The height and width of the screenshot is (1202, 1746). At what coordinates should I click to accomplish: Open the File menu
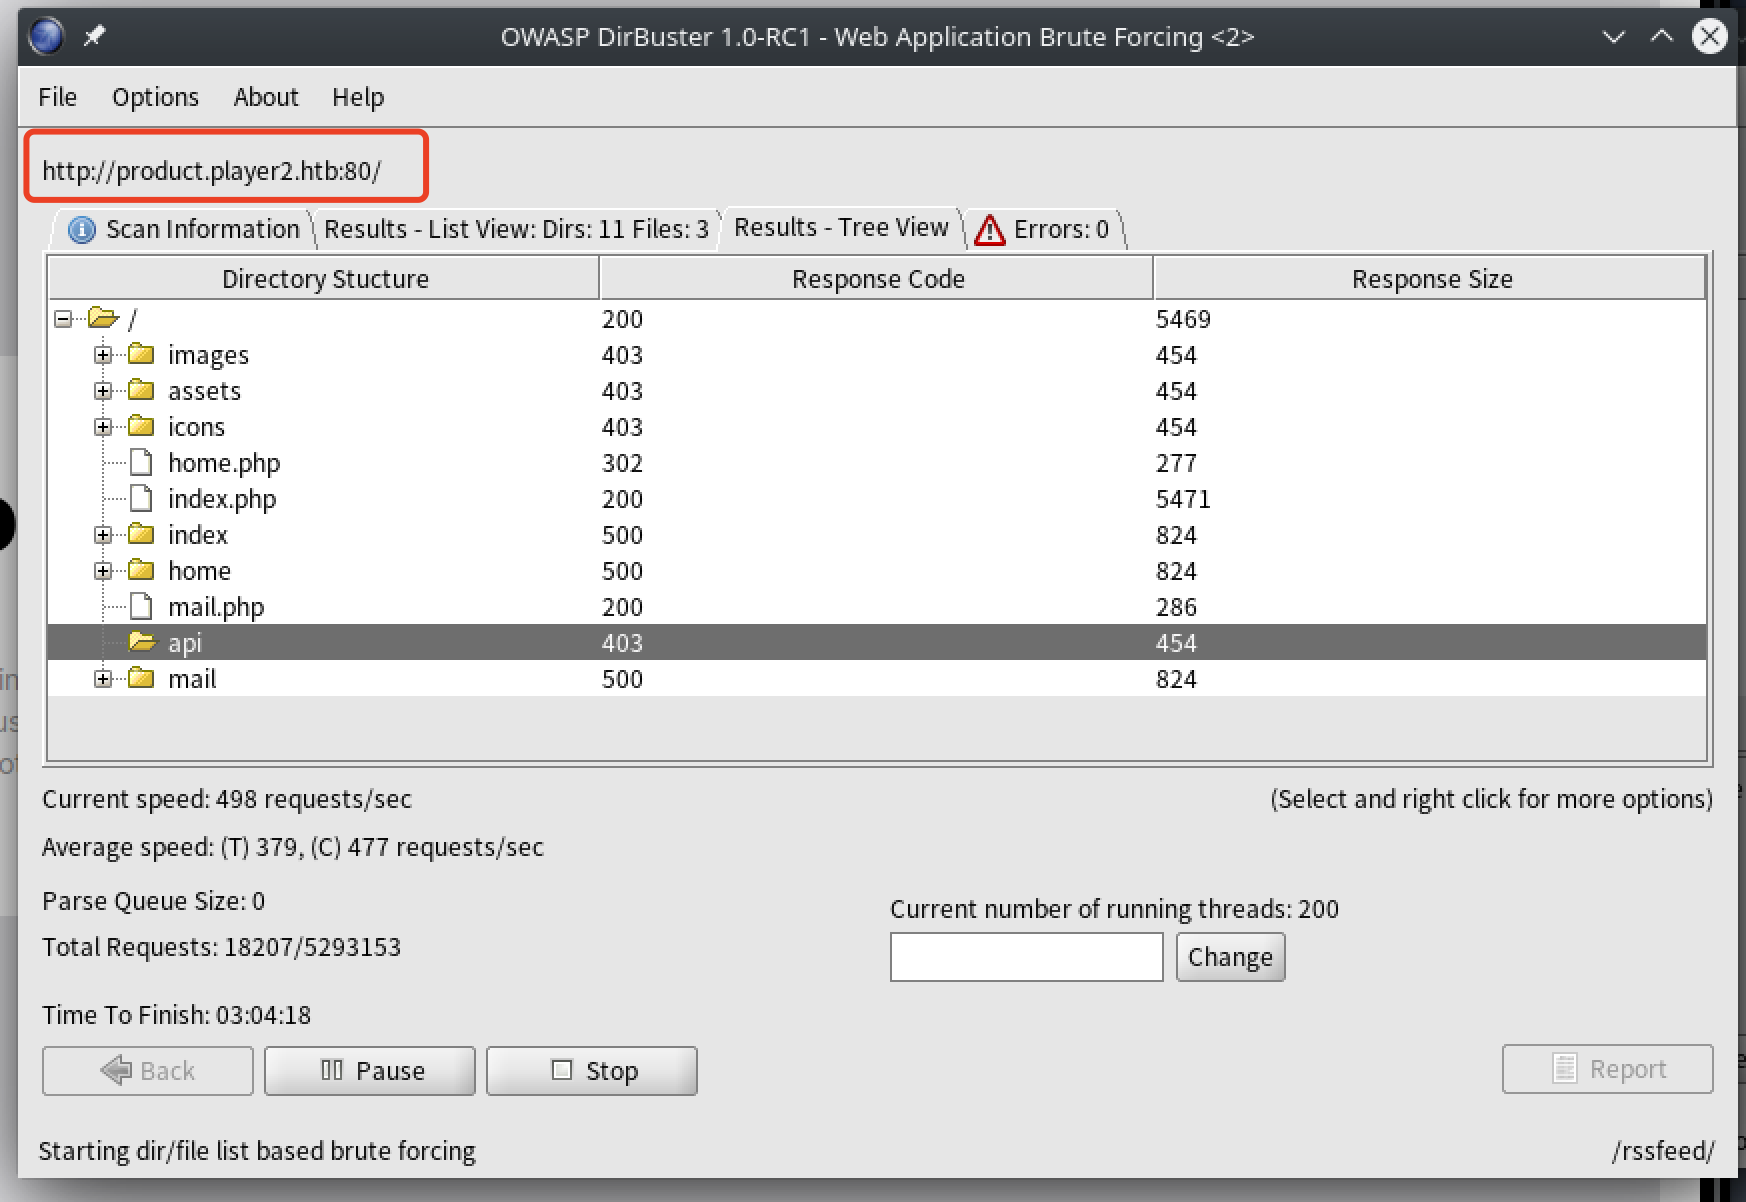click(x=57, y=97)
